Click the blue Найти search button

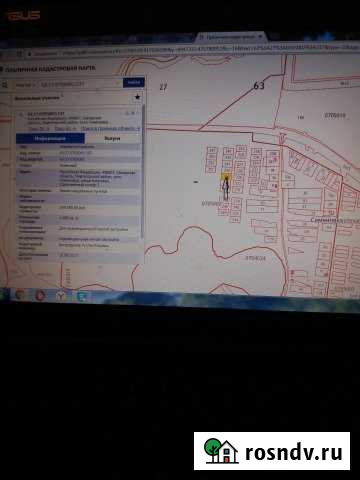[x=134, y=82]
